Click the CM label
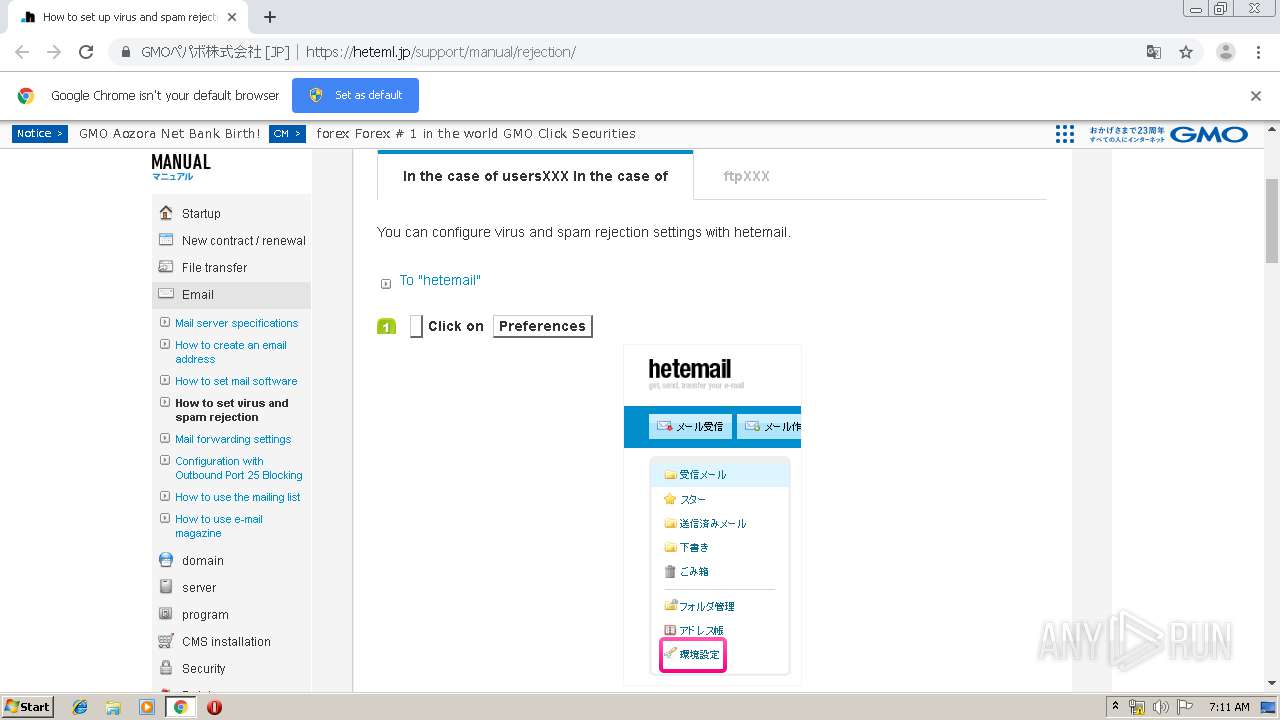The image size is (1280, 720). coord(287,133)
